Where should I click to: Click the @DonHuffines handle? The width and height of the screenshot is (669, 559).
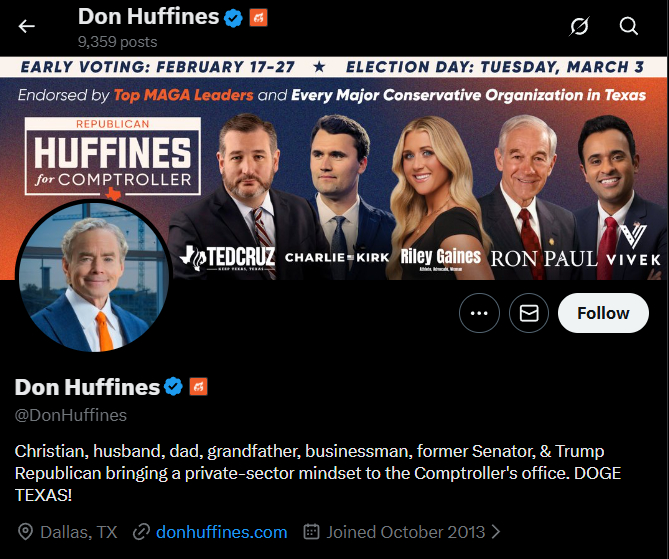tap(71, 415)
